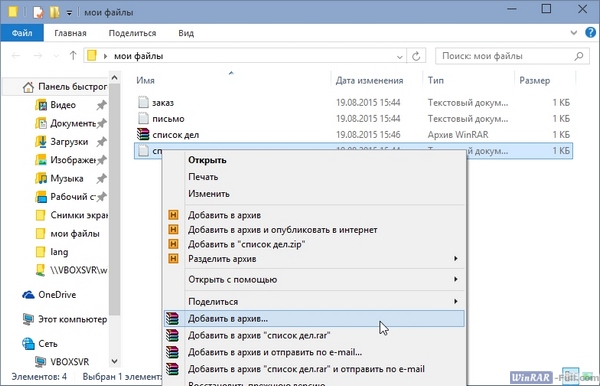
Task: Click the WinRAR icon beside 'Добавить в архив...'
Action: click(172, 318)
